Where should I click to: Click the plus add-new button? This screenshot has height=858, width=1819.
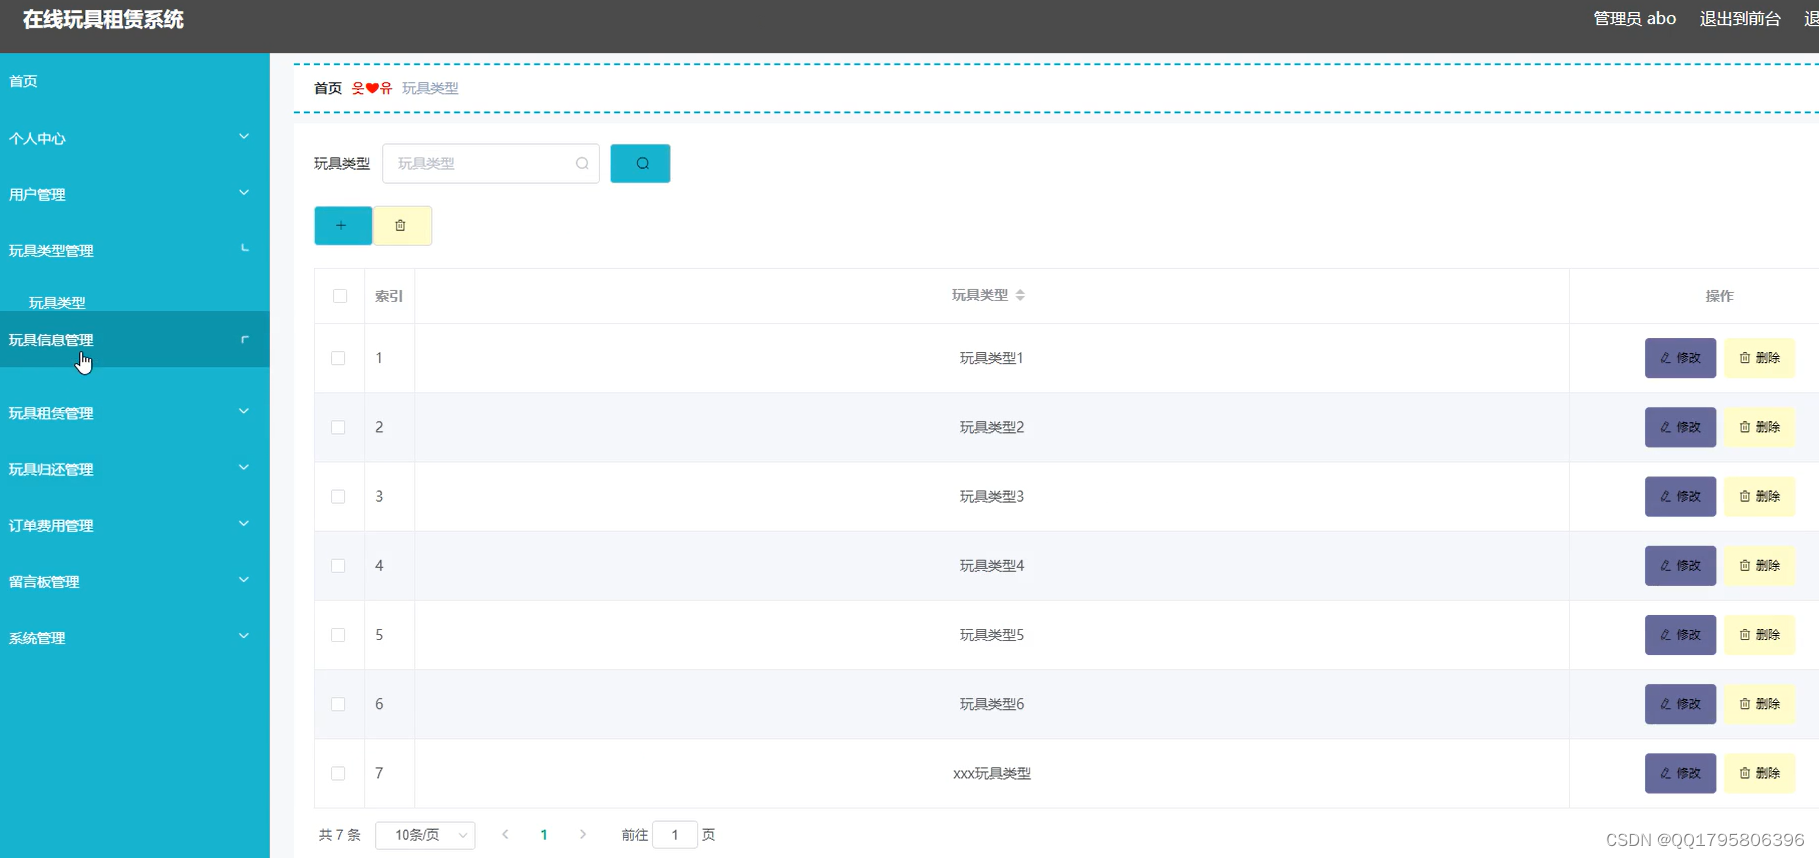pyautogui.click(x=343, y=226)
